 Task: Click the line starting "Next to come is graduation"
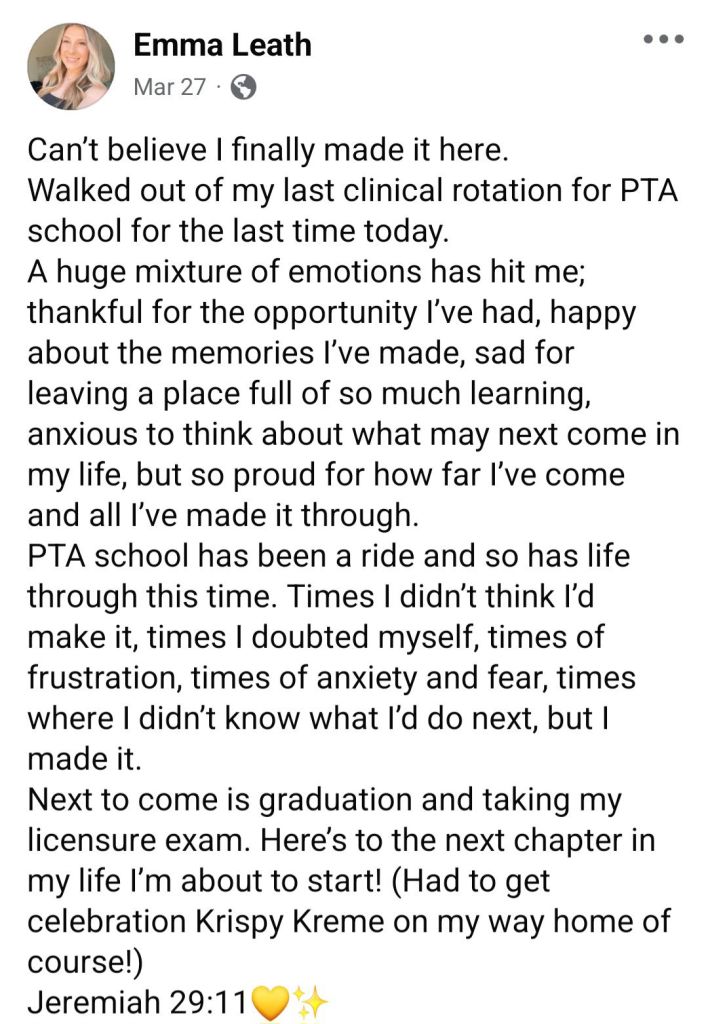point(324,800)
